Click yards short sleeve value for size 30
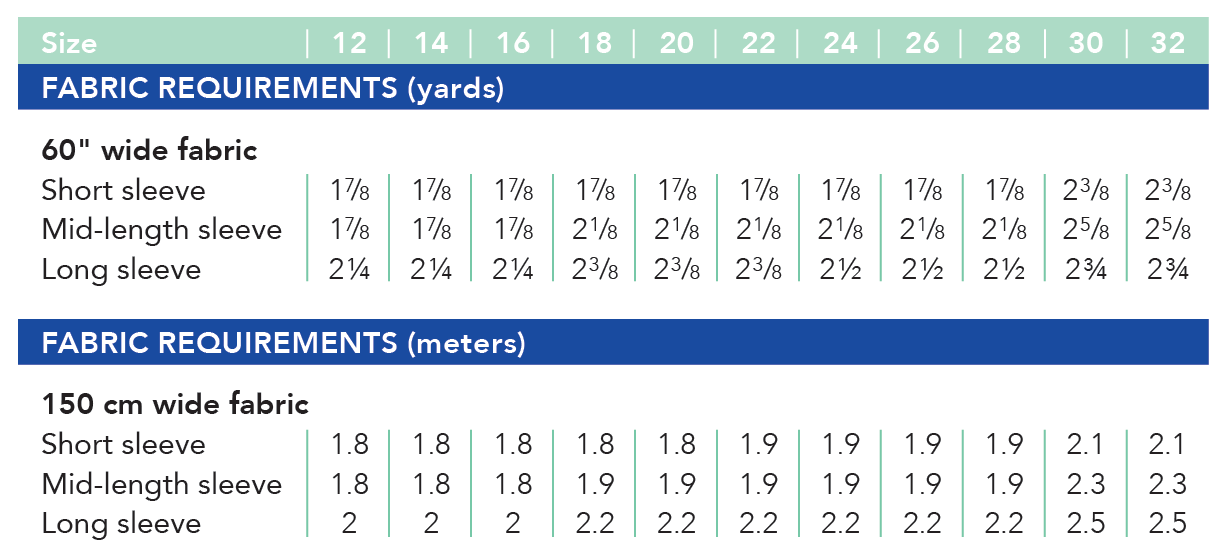 point(1086,190)
